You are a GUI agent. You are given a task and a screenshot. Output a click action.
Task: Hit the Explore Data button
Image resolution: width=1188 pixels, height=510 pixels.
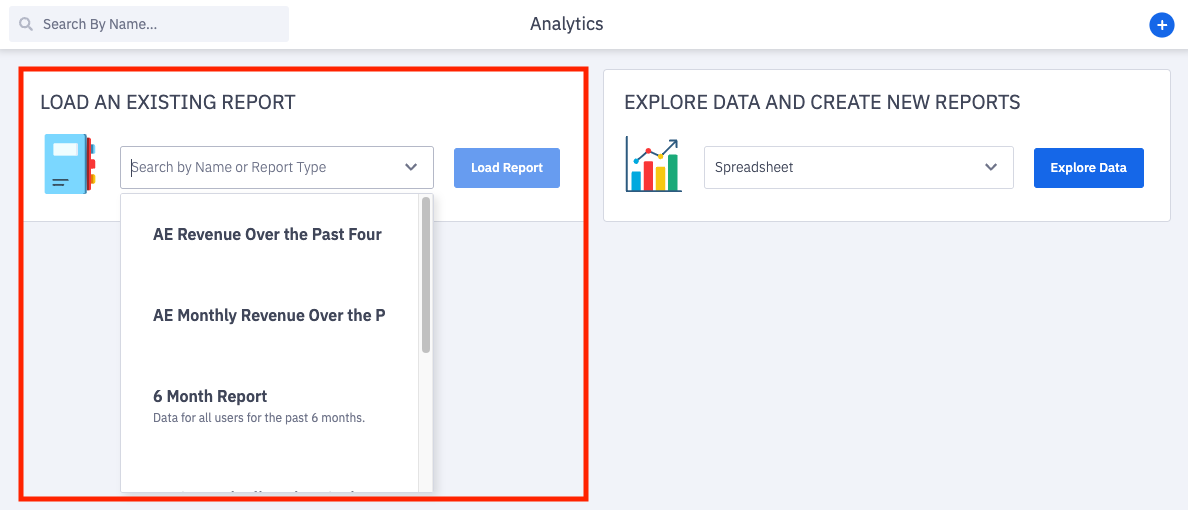tap(1088, 167)
